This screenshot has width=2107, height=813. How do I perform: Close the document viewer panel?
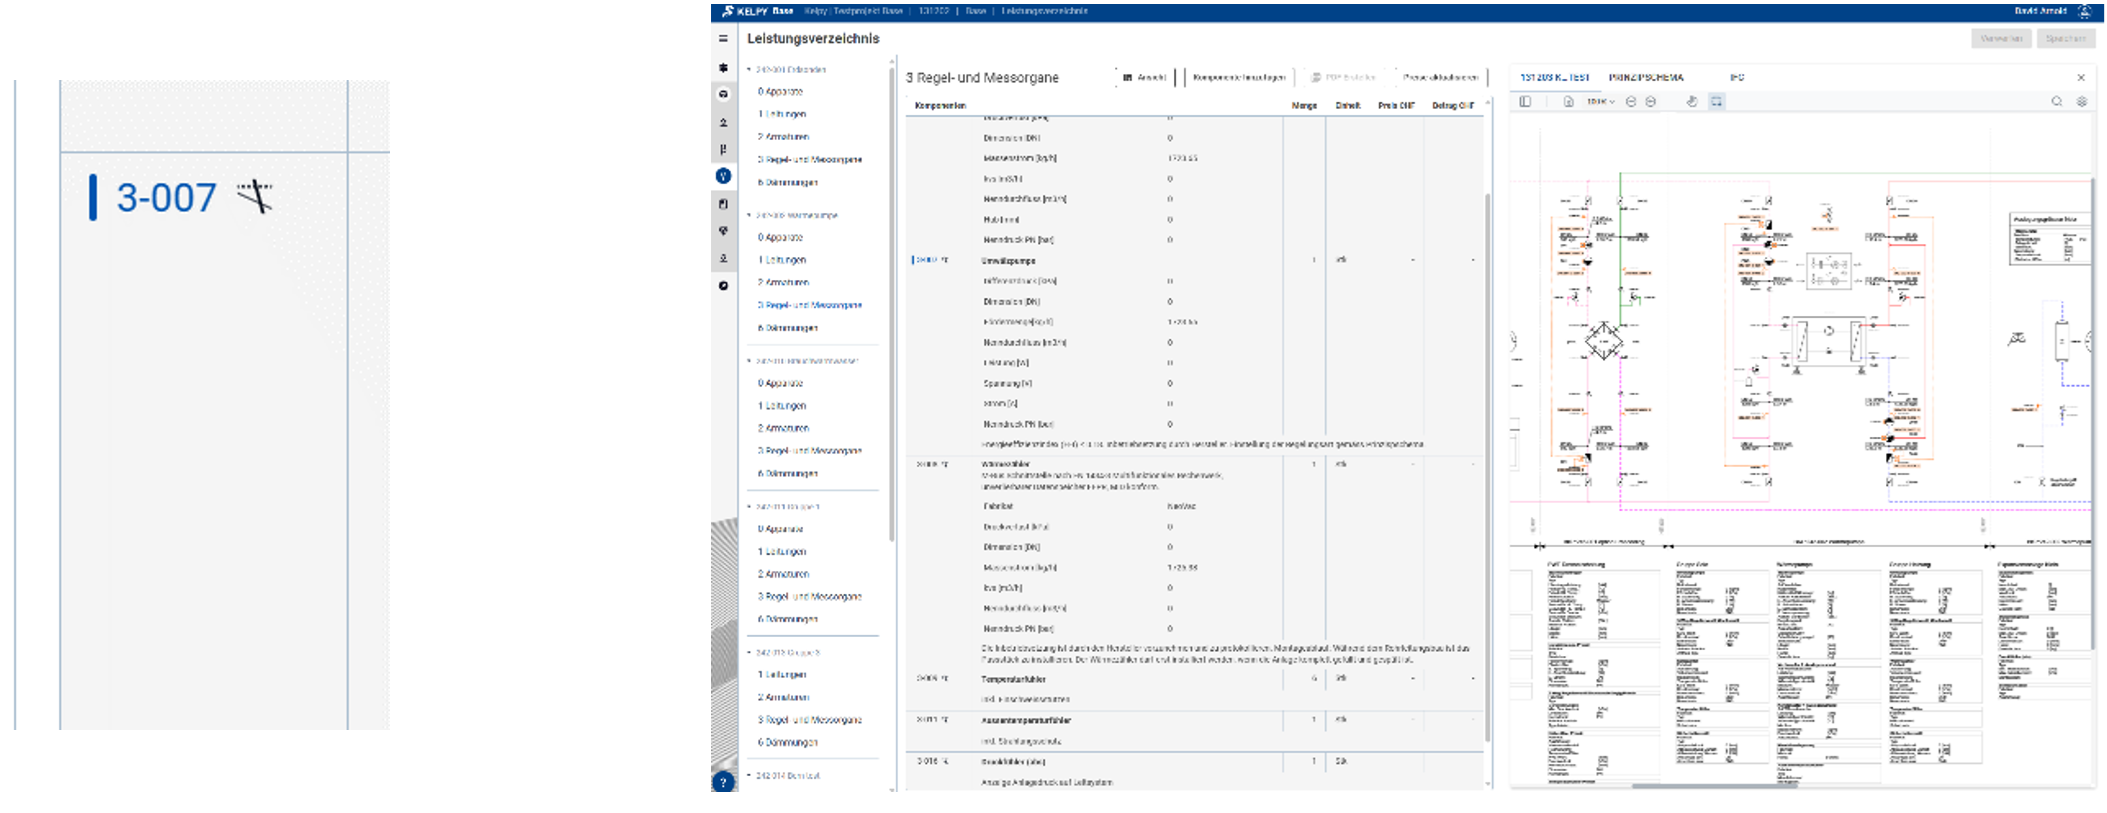pyautogui.click(x=2081, y=77)
